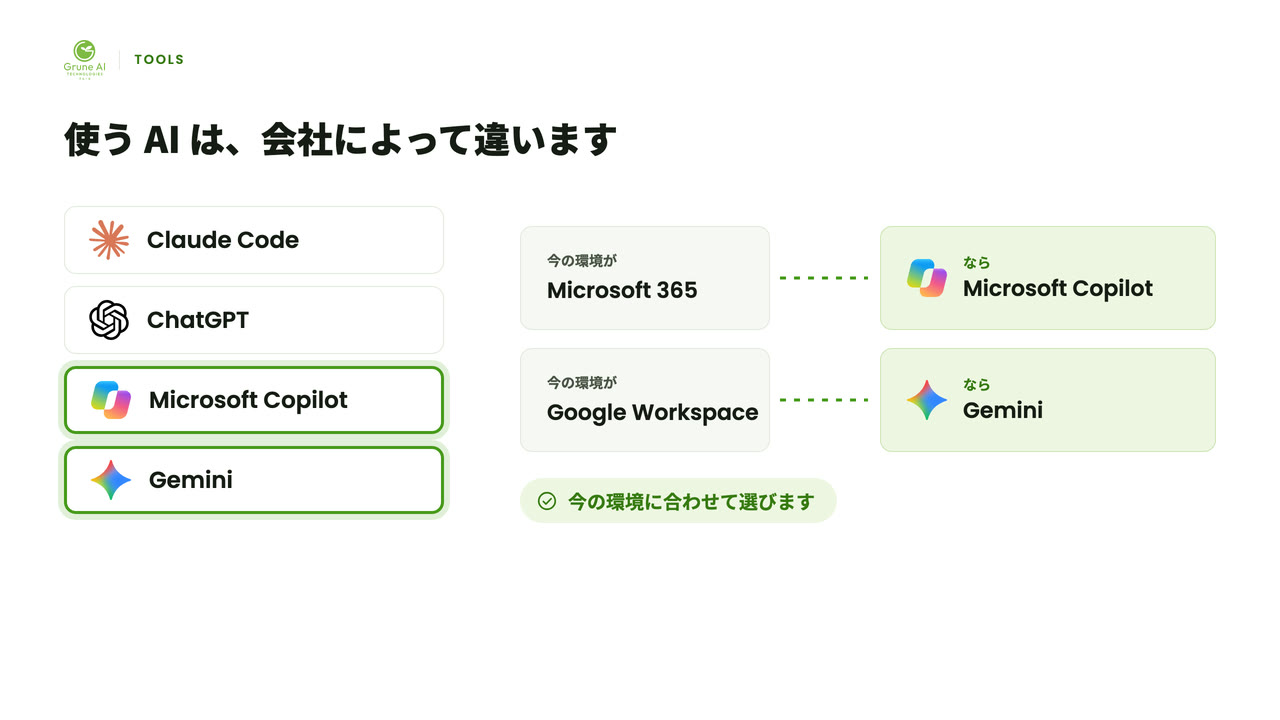Click the dotted line between Microsoft 365 and Copilot
The image size is (1280, 720).
click(x=825, y=278)
